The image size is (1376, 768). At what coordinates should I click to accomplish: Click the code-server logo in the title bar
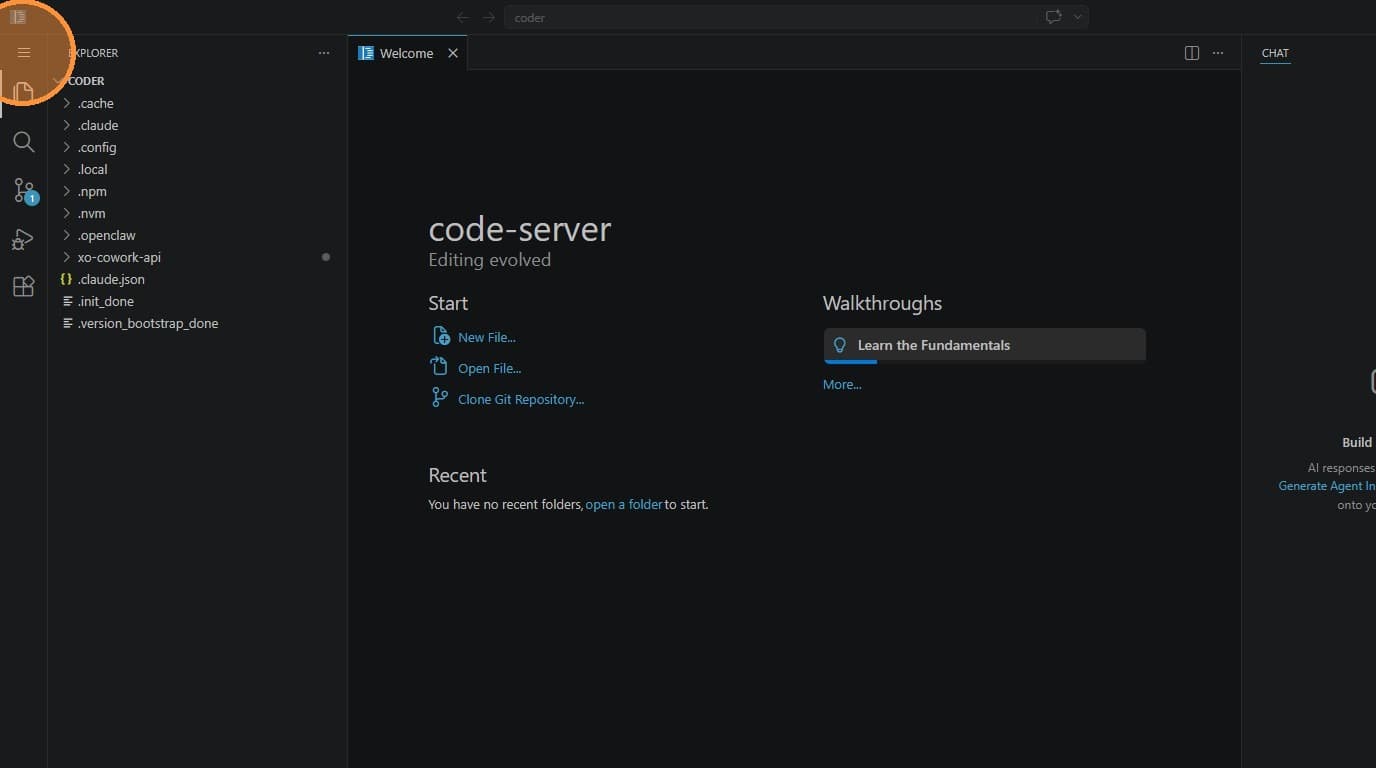pyautogui.click(x=18, y=17)
